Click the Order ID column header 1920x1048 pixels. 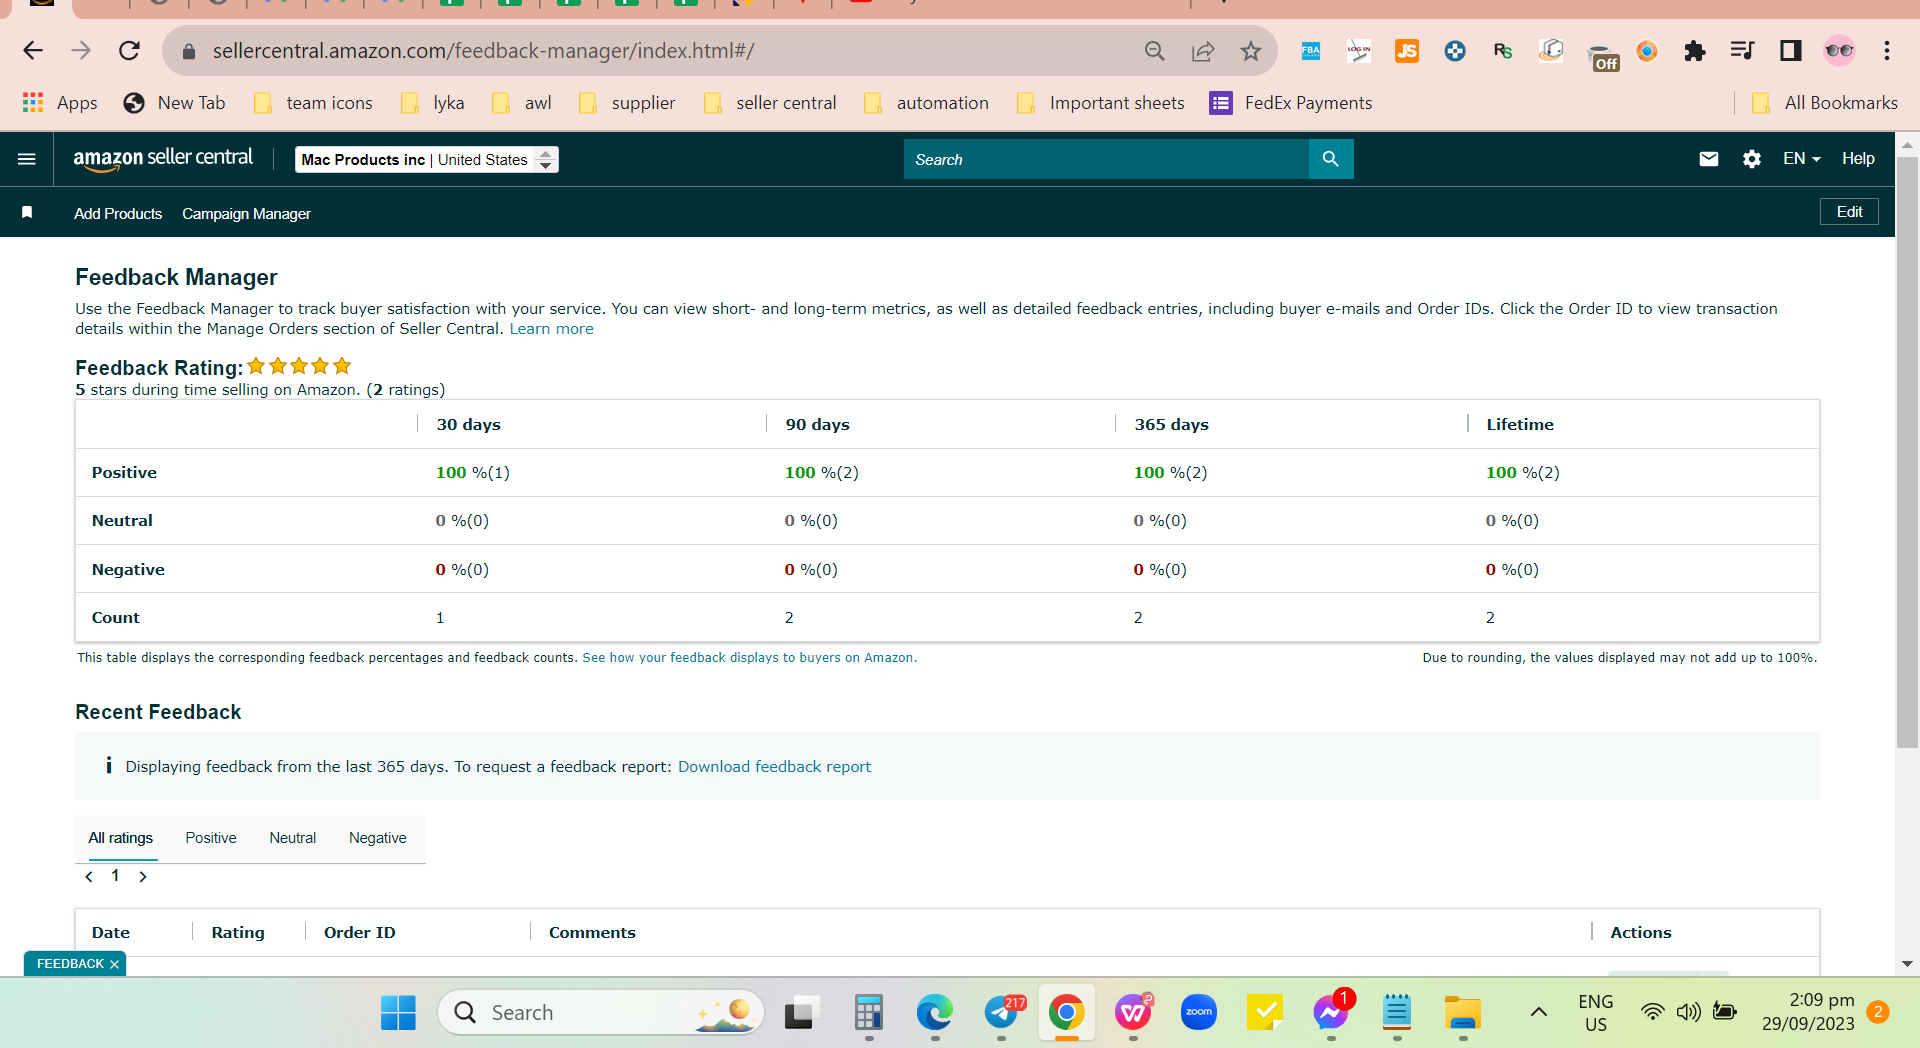click(x=360, y=932)
